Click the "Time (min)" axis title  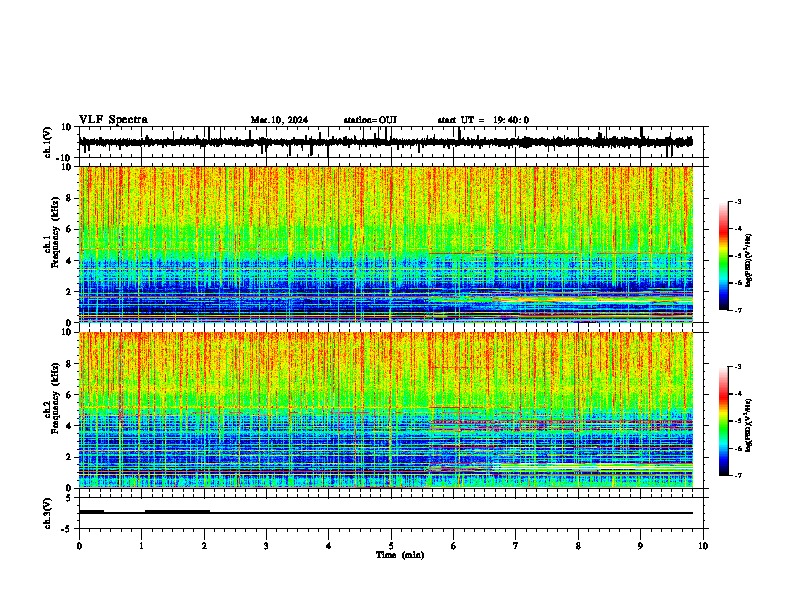400,555
